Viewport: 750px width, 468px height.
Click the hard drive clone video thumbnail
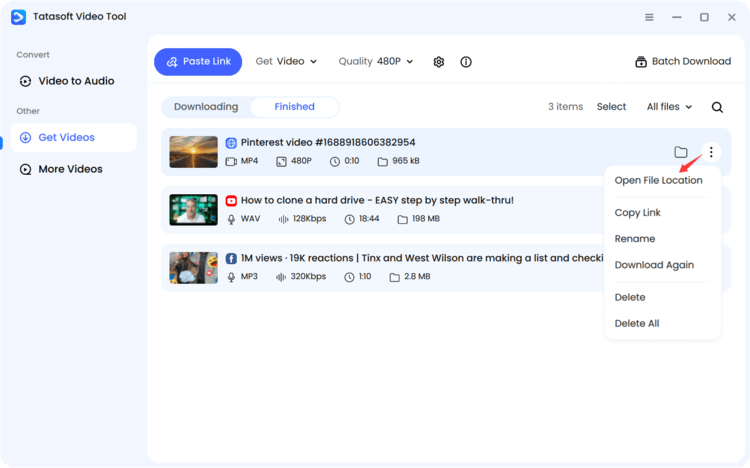(194, 210)
